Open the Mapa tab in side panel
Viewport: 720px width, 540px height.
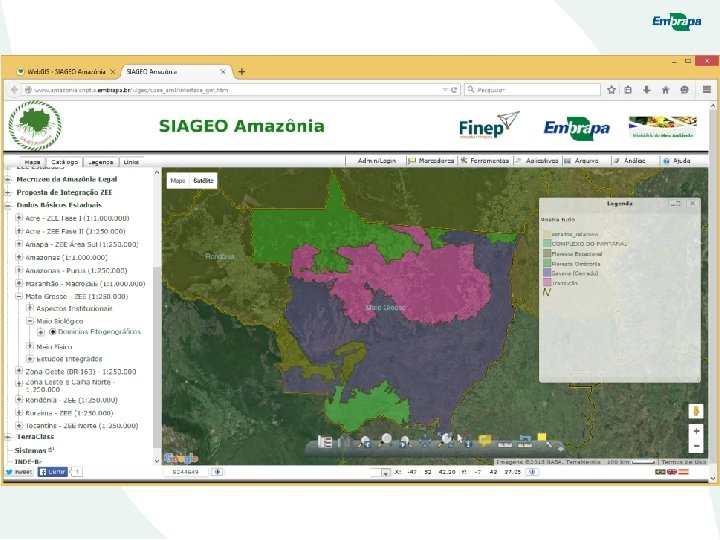pos(32,162)
